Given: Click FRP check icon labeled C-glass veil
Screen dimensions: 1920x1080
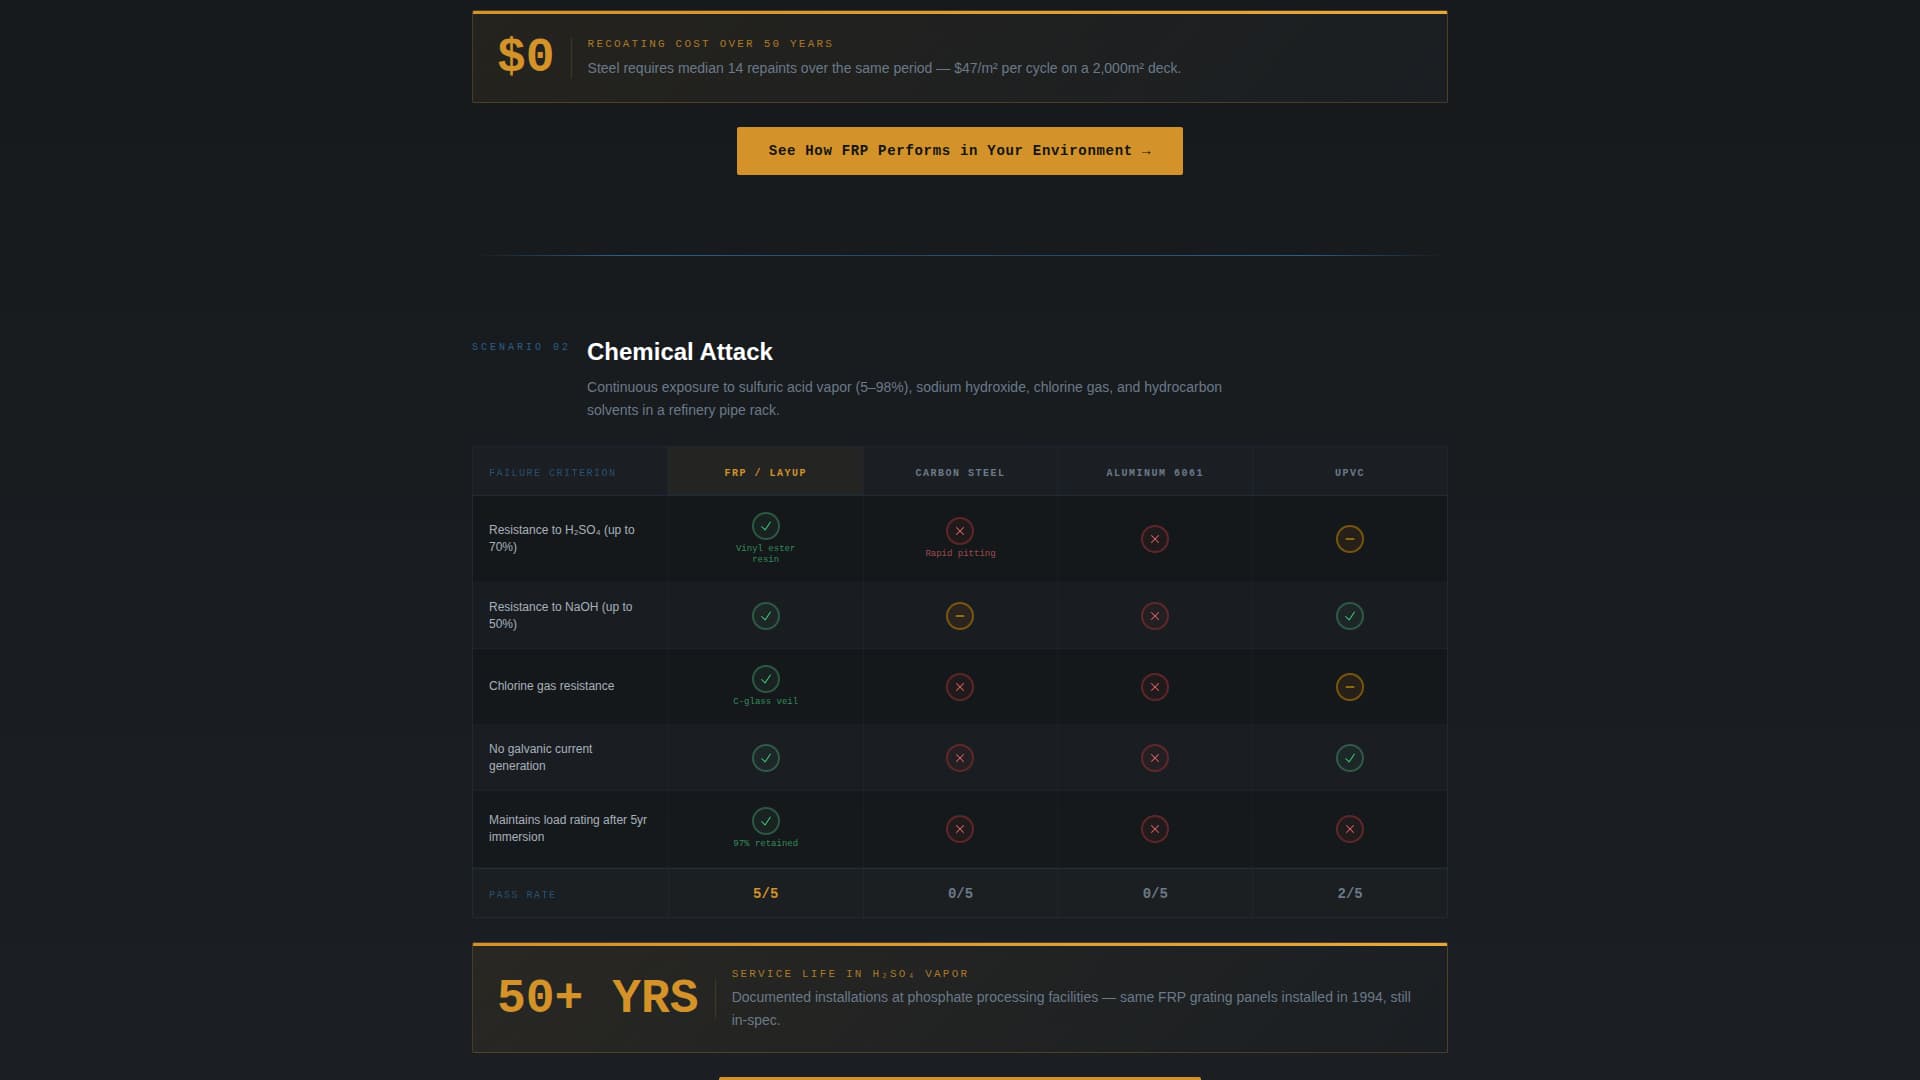Looking at the screenshot, I should pyautogui.click(x=765, y=679).
